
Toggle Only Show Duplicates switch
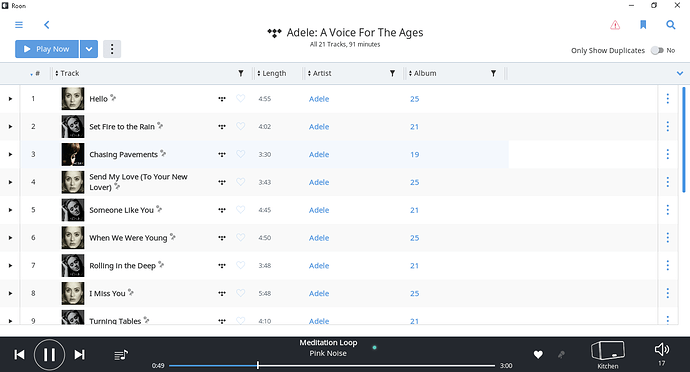(x=657, y=51)
